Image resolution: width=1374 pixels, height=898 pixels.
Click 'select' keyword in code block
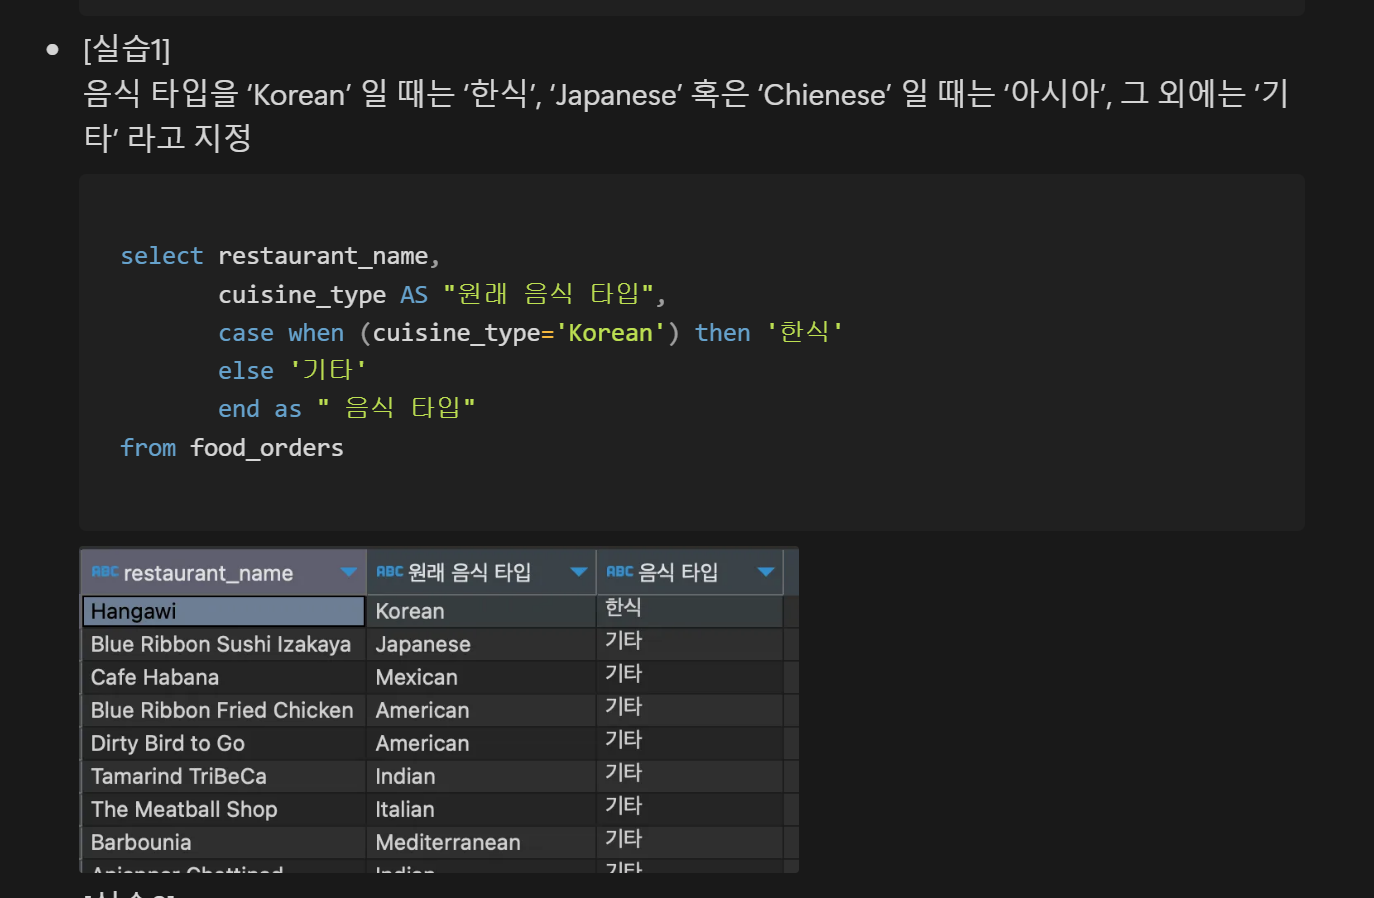click(162, 256)
